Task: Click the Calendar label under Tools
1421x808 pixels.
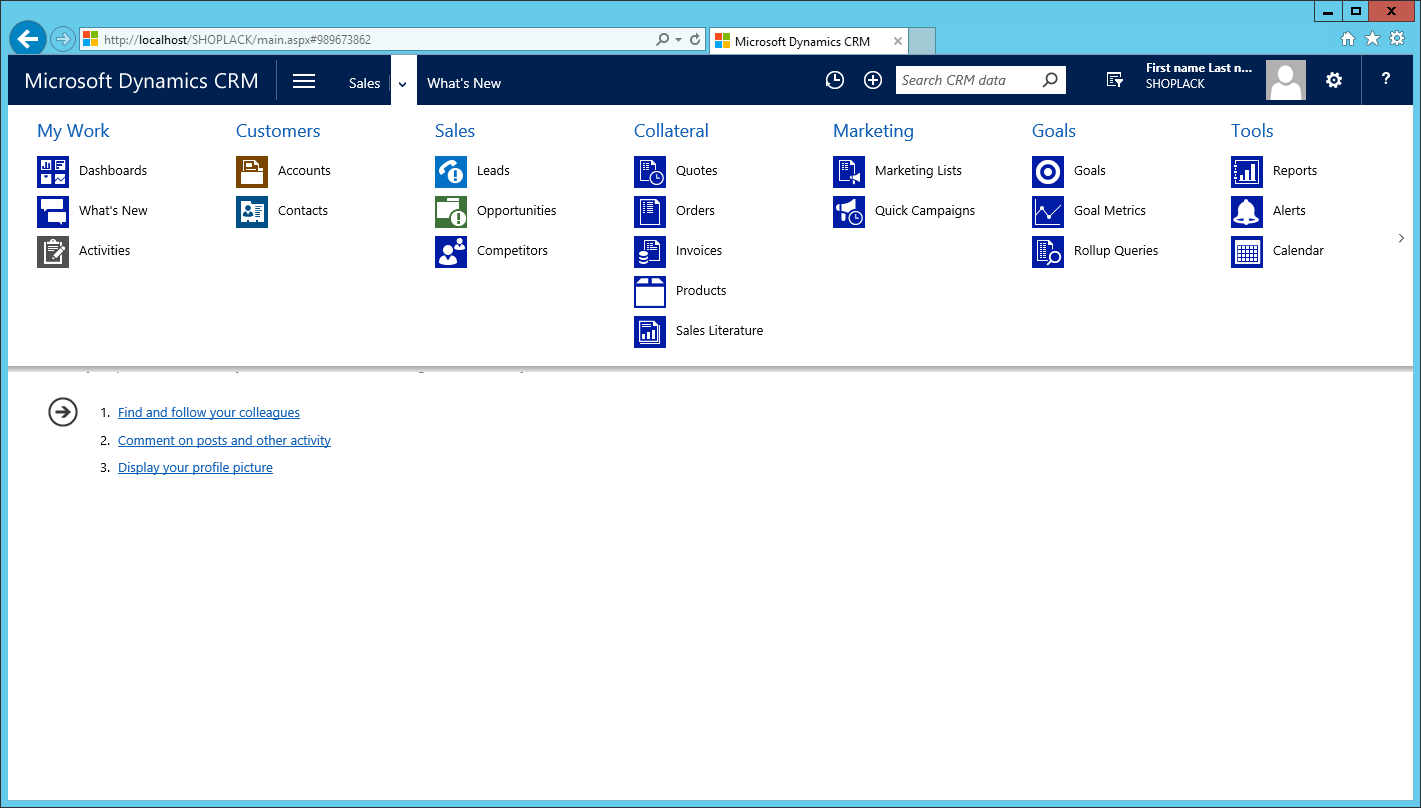Action: tap(1298, 251)
